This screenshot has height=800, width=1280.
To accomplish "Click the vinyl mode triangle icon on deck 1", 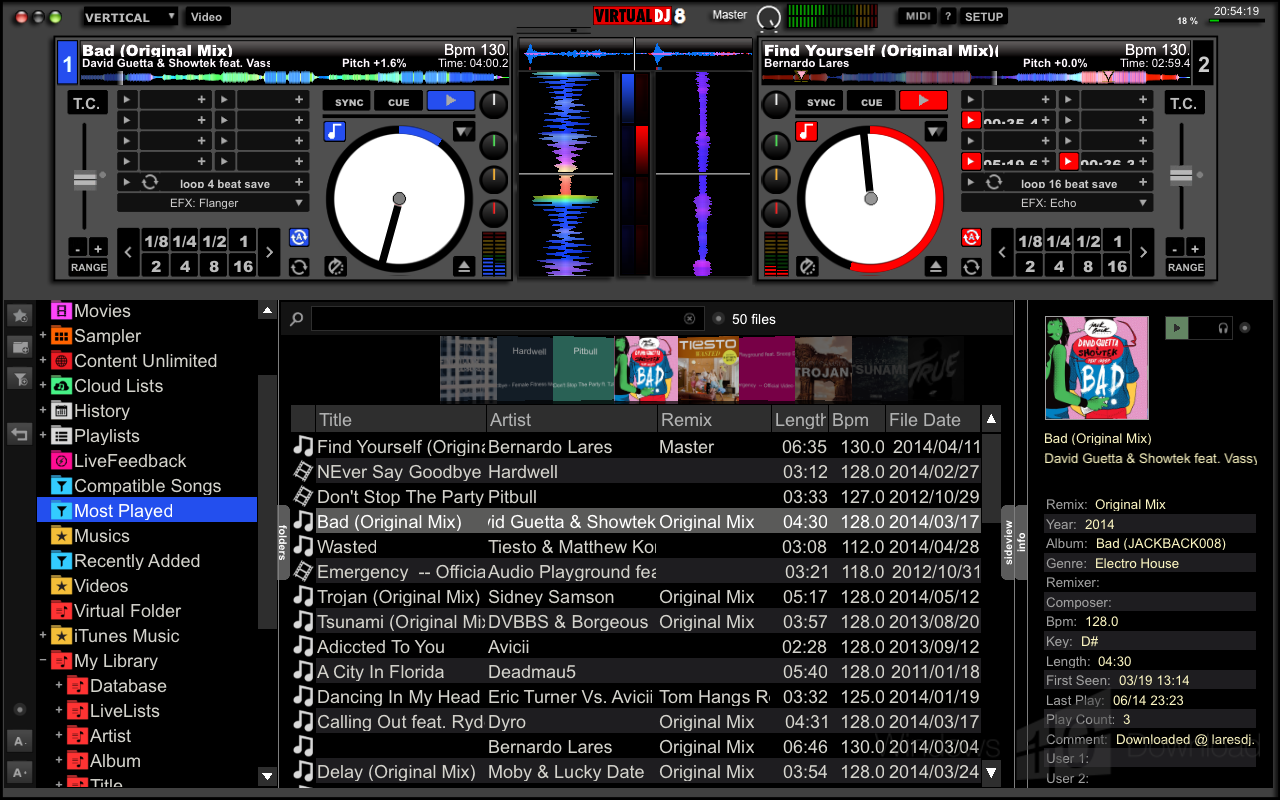I will click(463, 131).
